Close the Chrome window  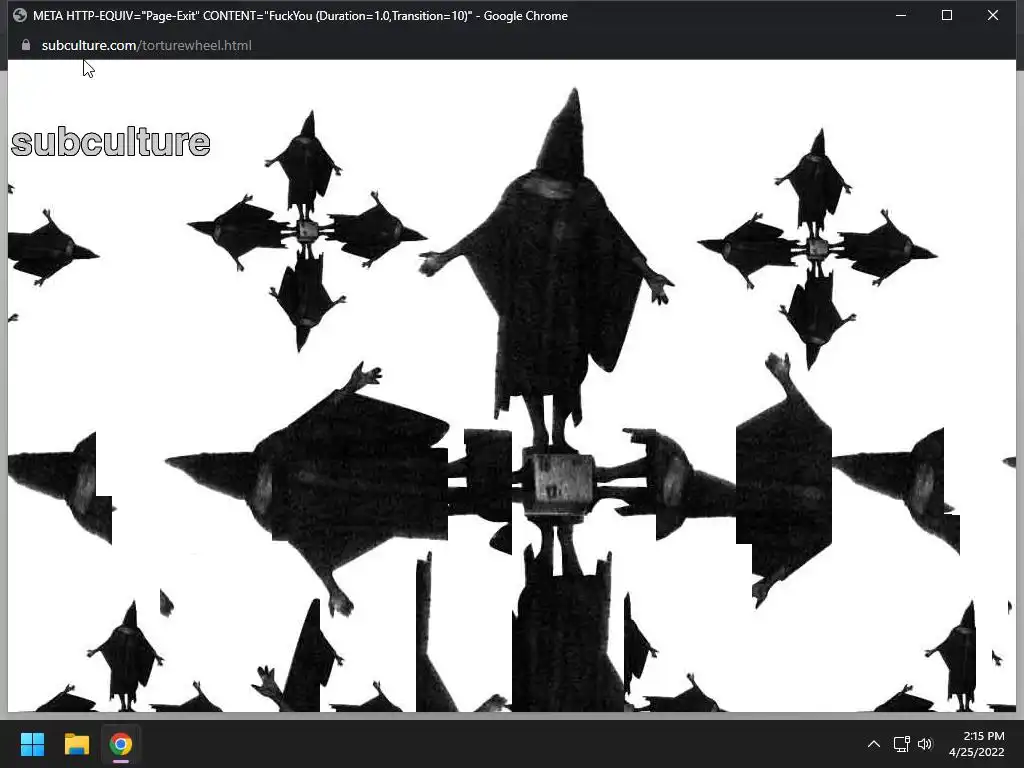[x=993, y=15]
